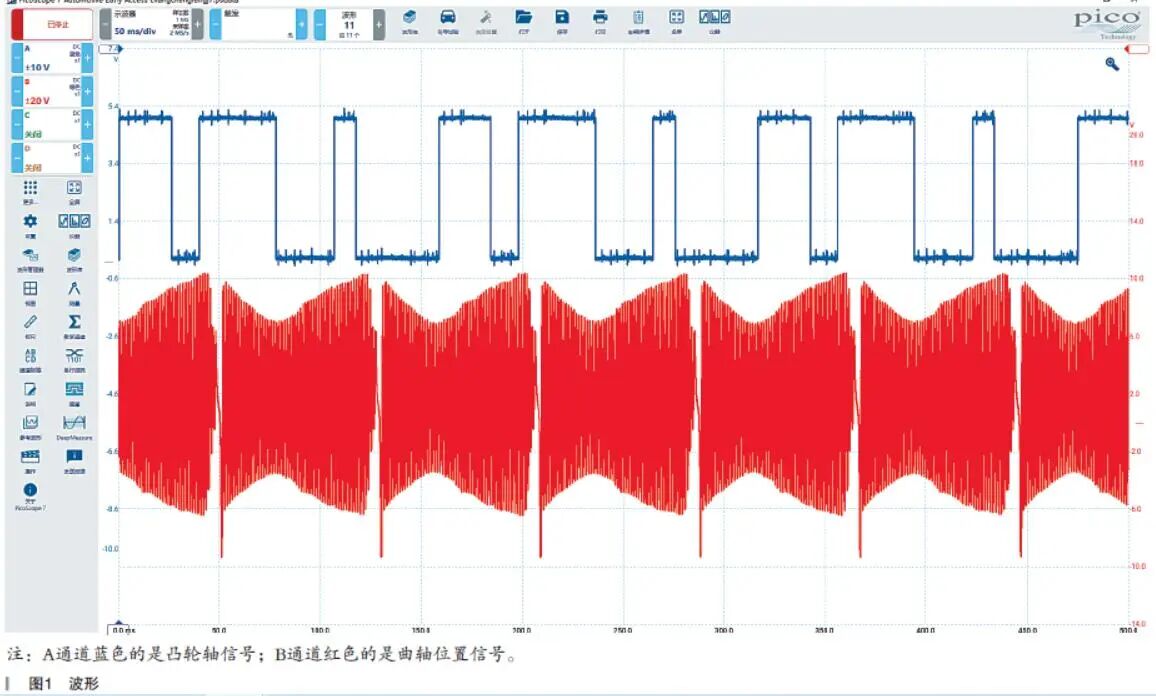Enable the disabled Channel C
The height and width of the screenshot is (696, 1156).
point(52,125)
